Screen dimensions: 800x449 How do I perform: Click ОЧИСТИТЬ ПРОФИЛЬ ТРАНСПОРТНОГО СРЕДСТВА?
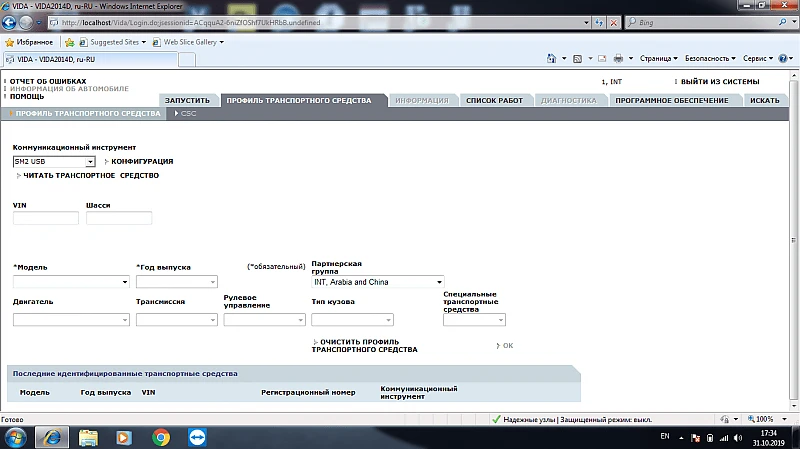[x=364, y=345]
